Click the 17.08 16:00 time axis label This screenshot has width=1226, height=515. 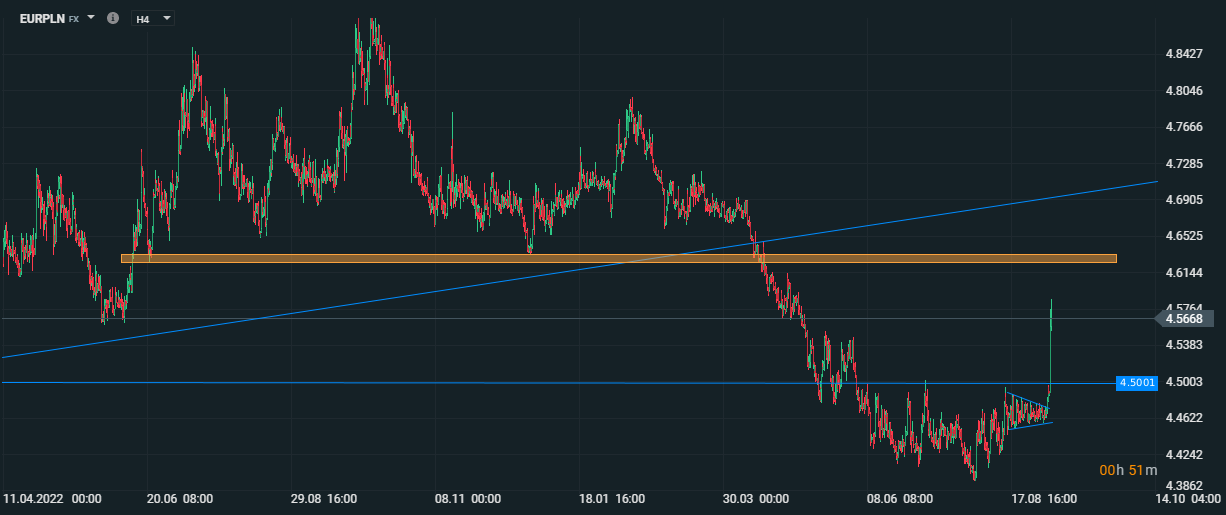click(x=1042, y=498)
